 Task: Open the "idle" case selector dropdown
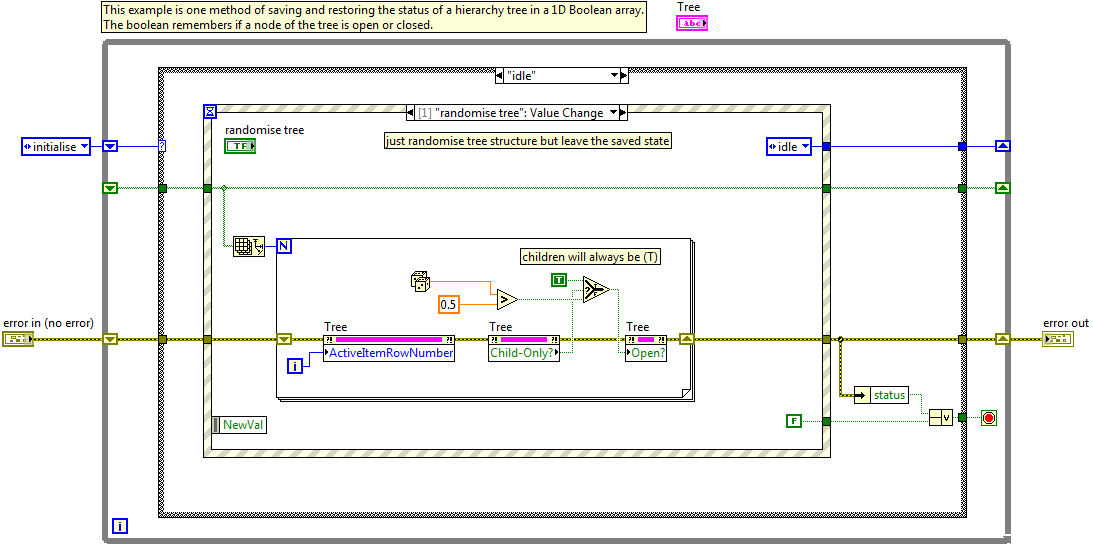pyautogui.click(x=616, y=76)
